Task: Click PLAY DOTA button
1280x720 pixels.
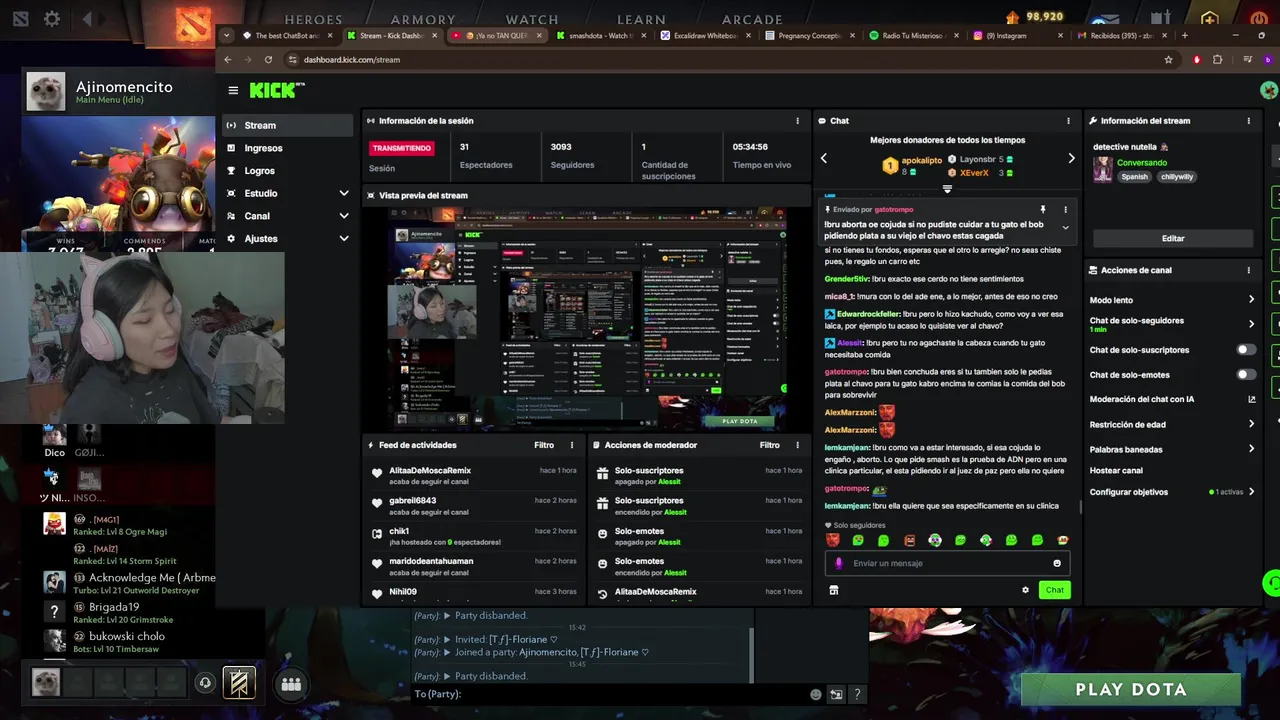Action: [x=1131, y=689]
